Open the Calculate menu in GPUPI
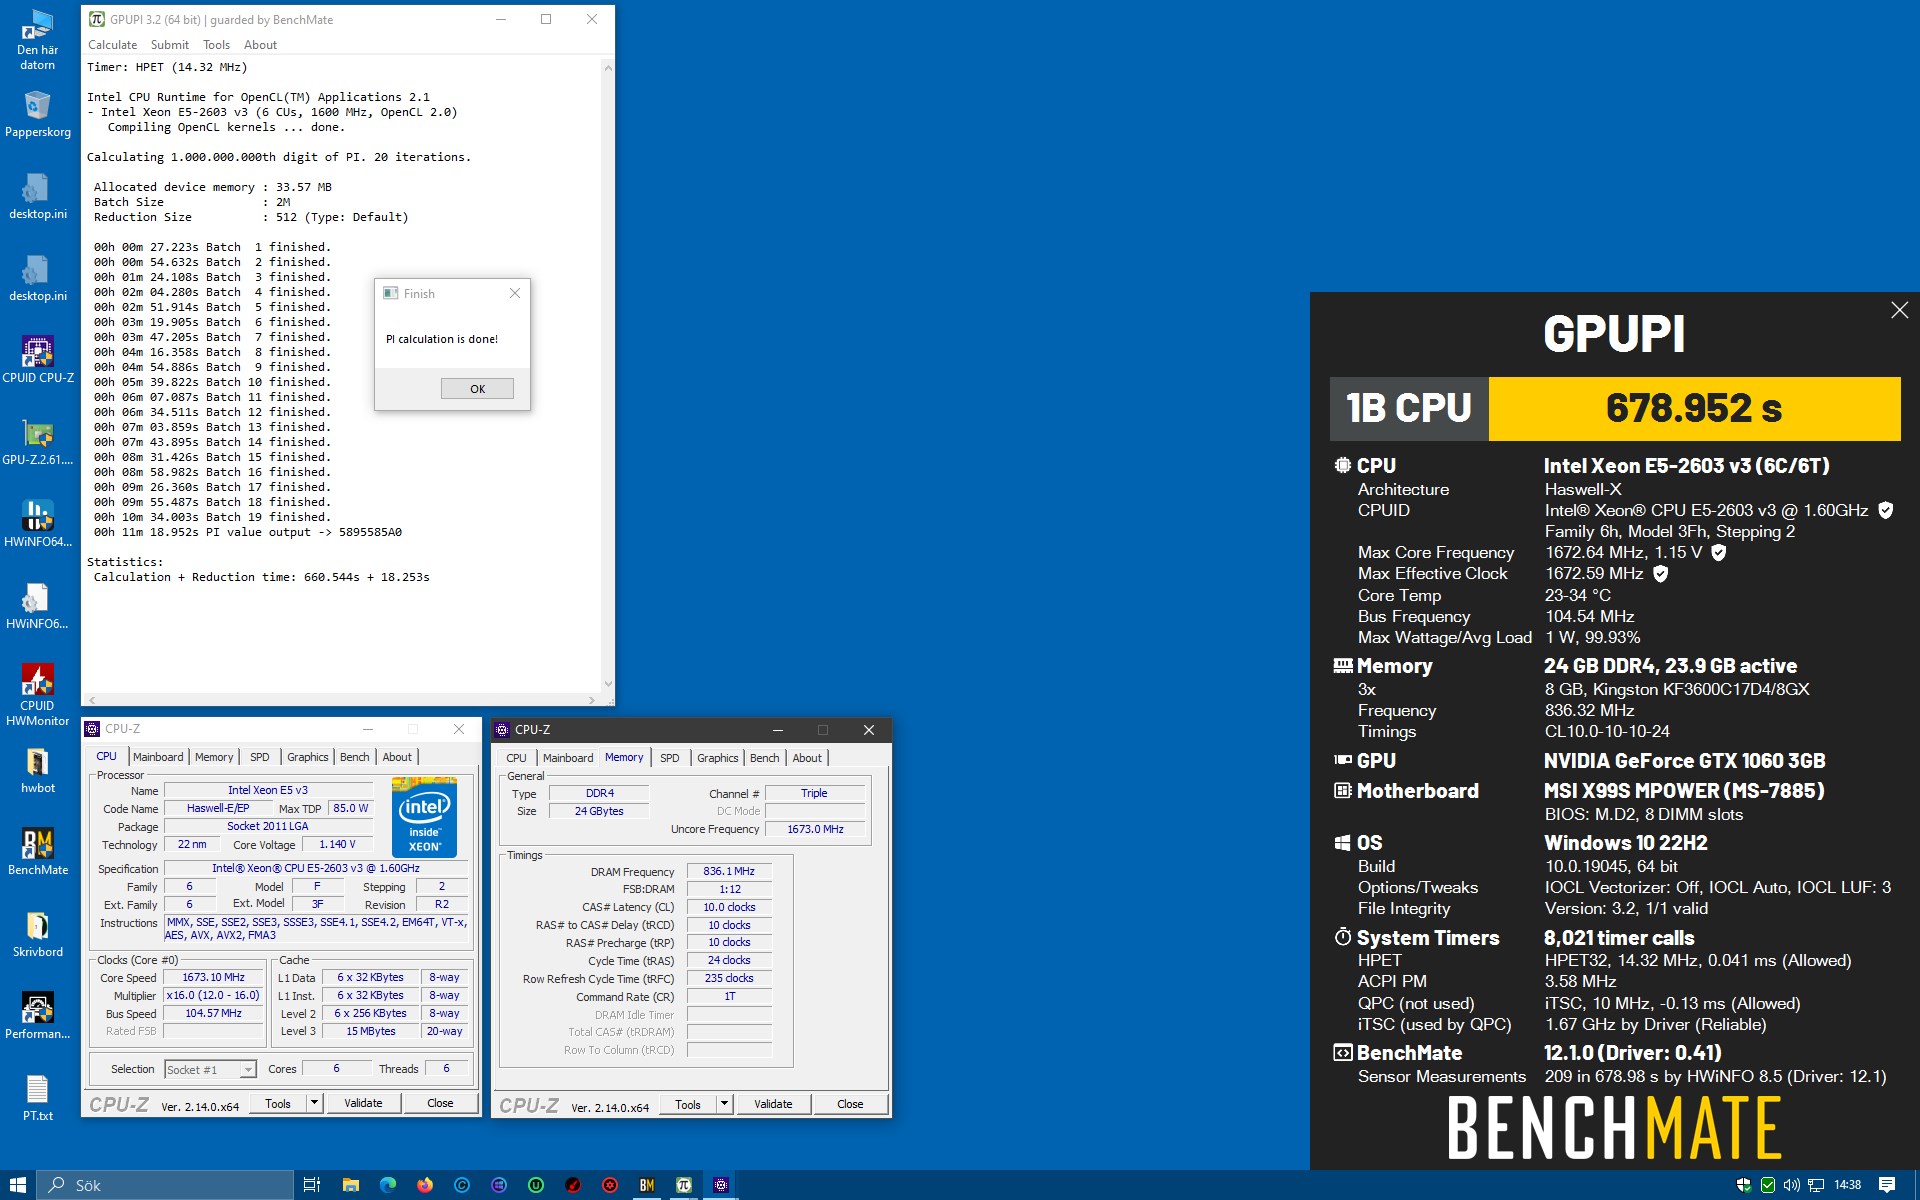The width and height of the screenshot is (1920, 1200). (x=112, y=45)
